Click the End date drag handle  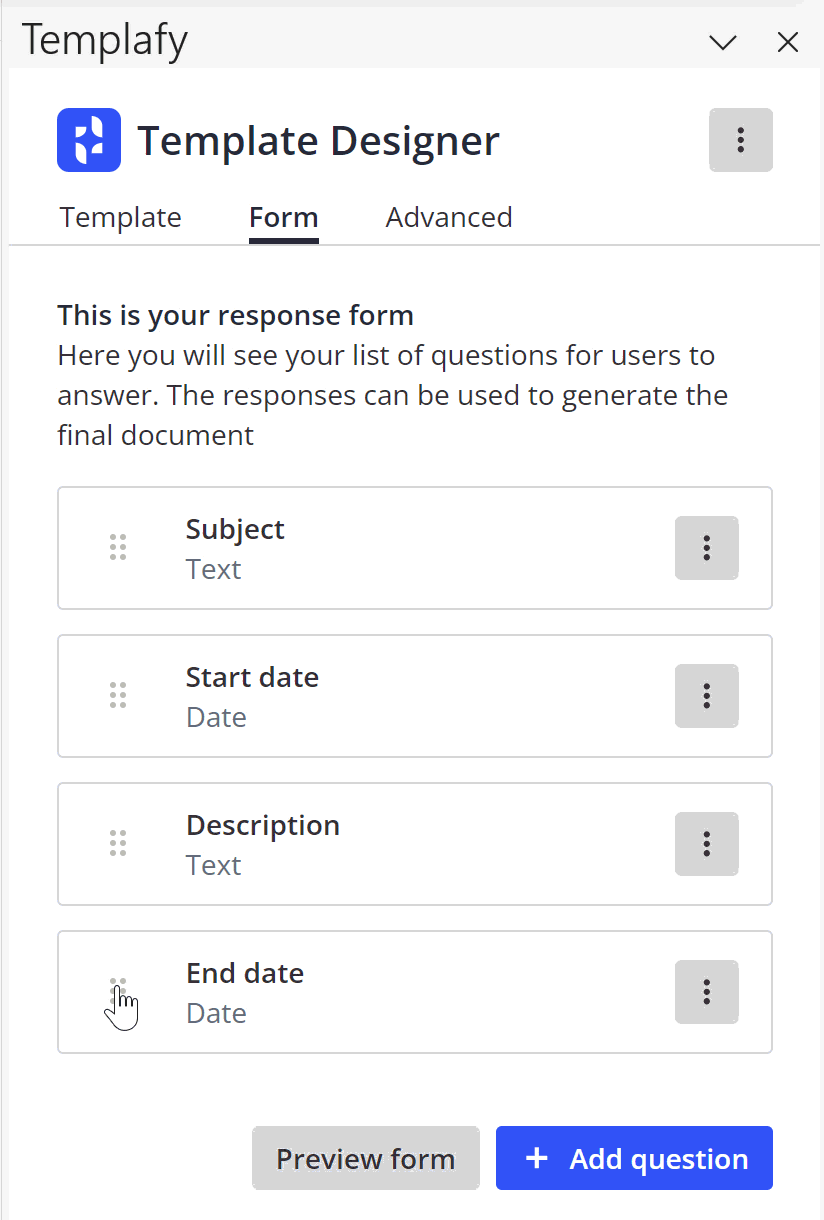click(x=118, y=992)
